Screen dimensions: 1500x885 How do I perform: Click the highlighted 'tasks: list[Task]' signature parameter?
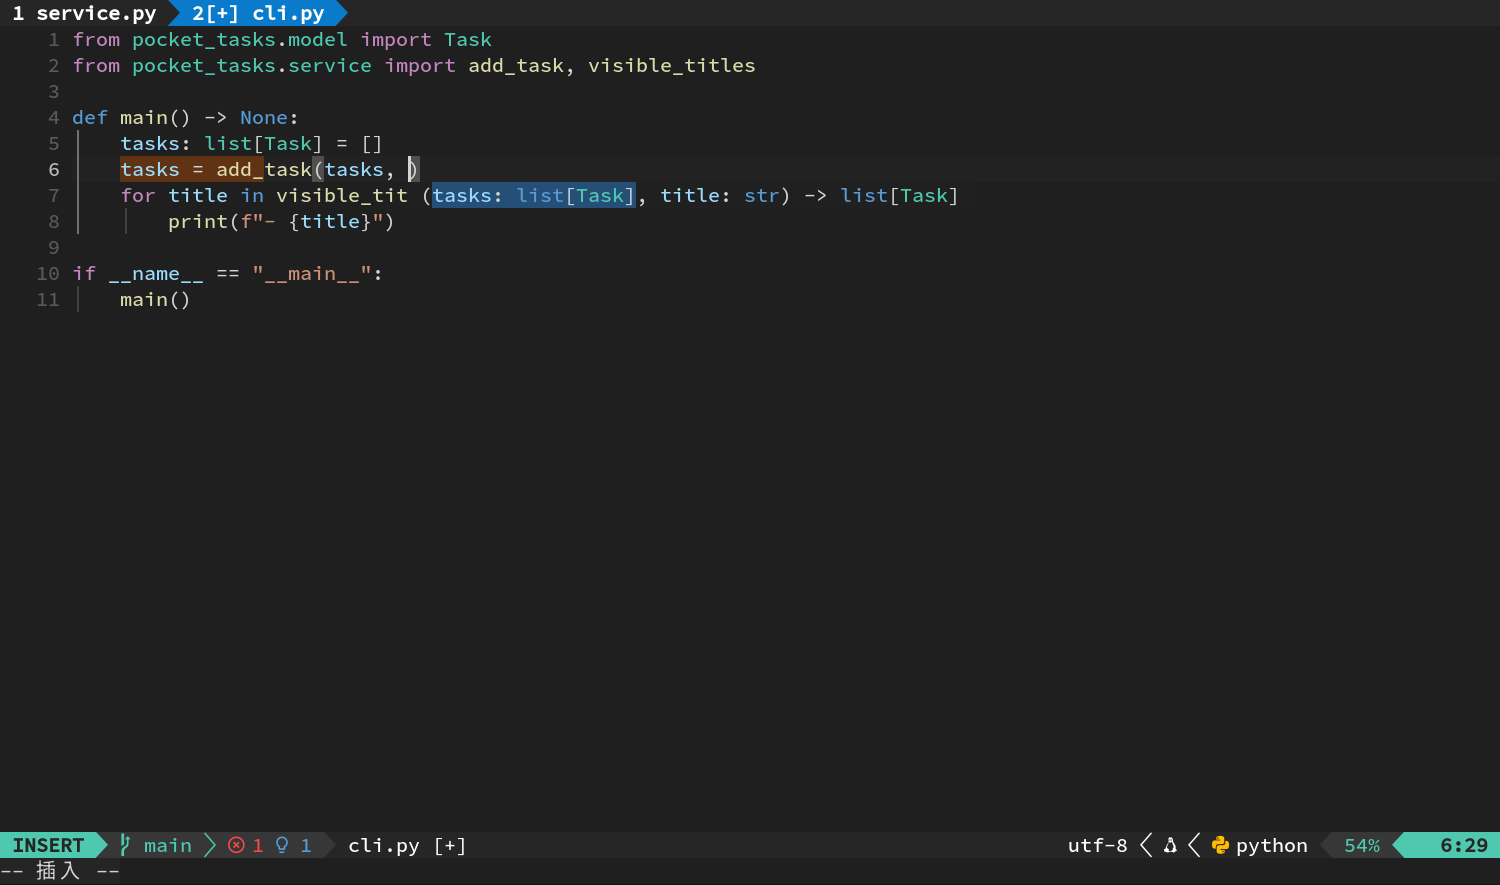coord(533,195)
